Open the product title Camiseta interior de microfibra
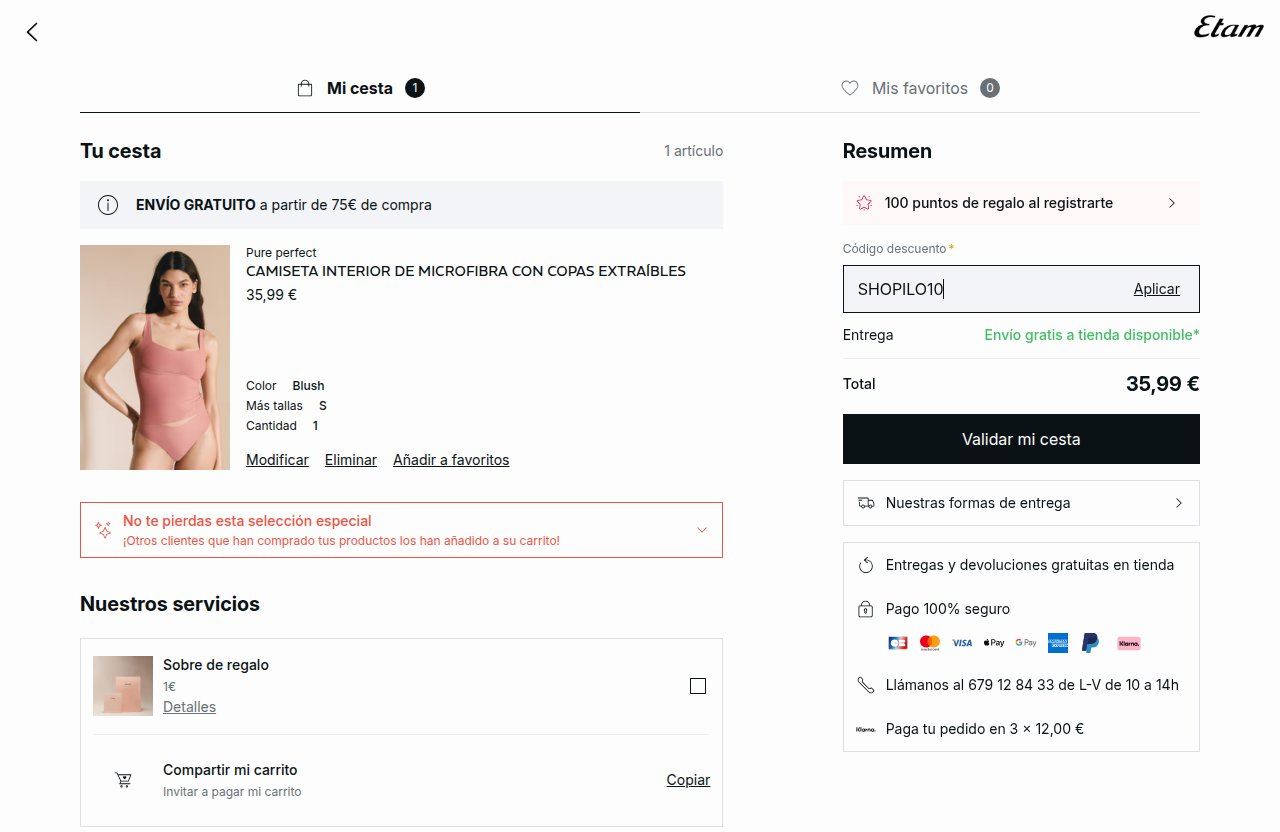1280x832 pixels. coord(466,271)
